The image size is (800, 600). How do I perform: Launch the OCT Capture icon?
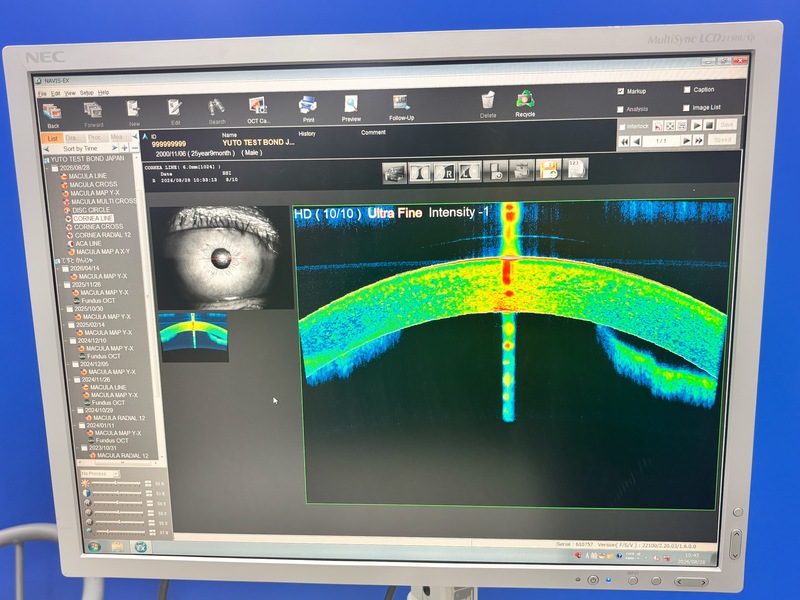point(258,106)
